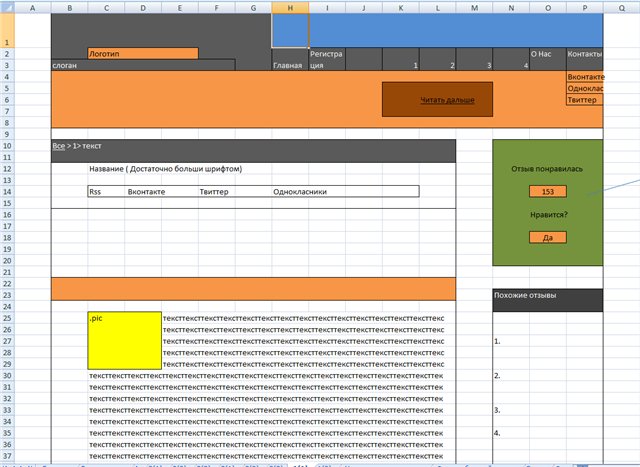This screenshot has width=640, height=467.
Task: Click list item 1. under Похожие отзывы
Action: point(497,341)
